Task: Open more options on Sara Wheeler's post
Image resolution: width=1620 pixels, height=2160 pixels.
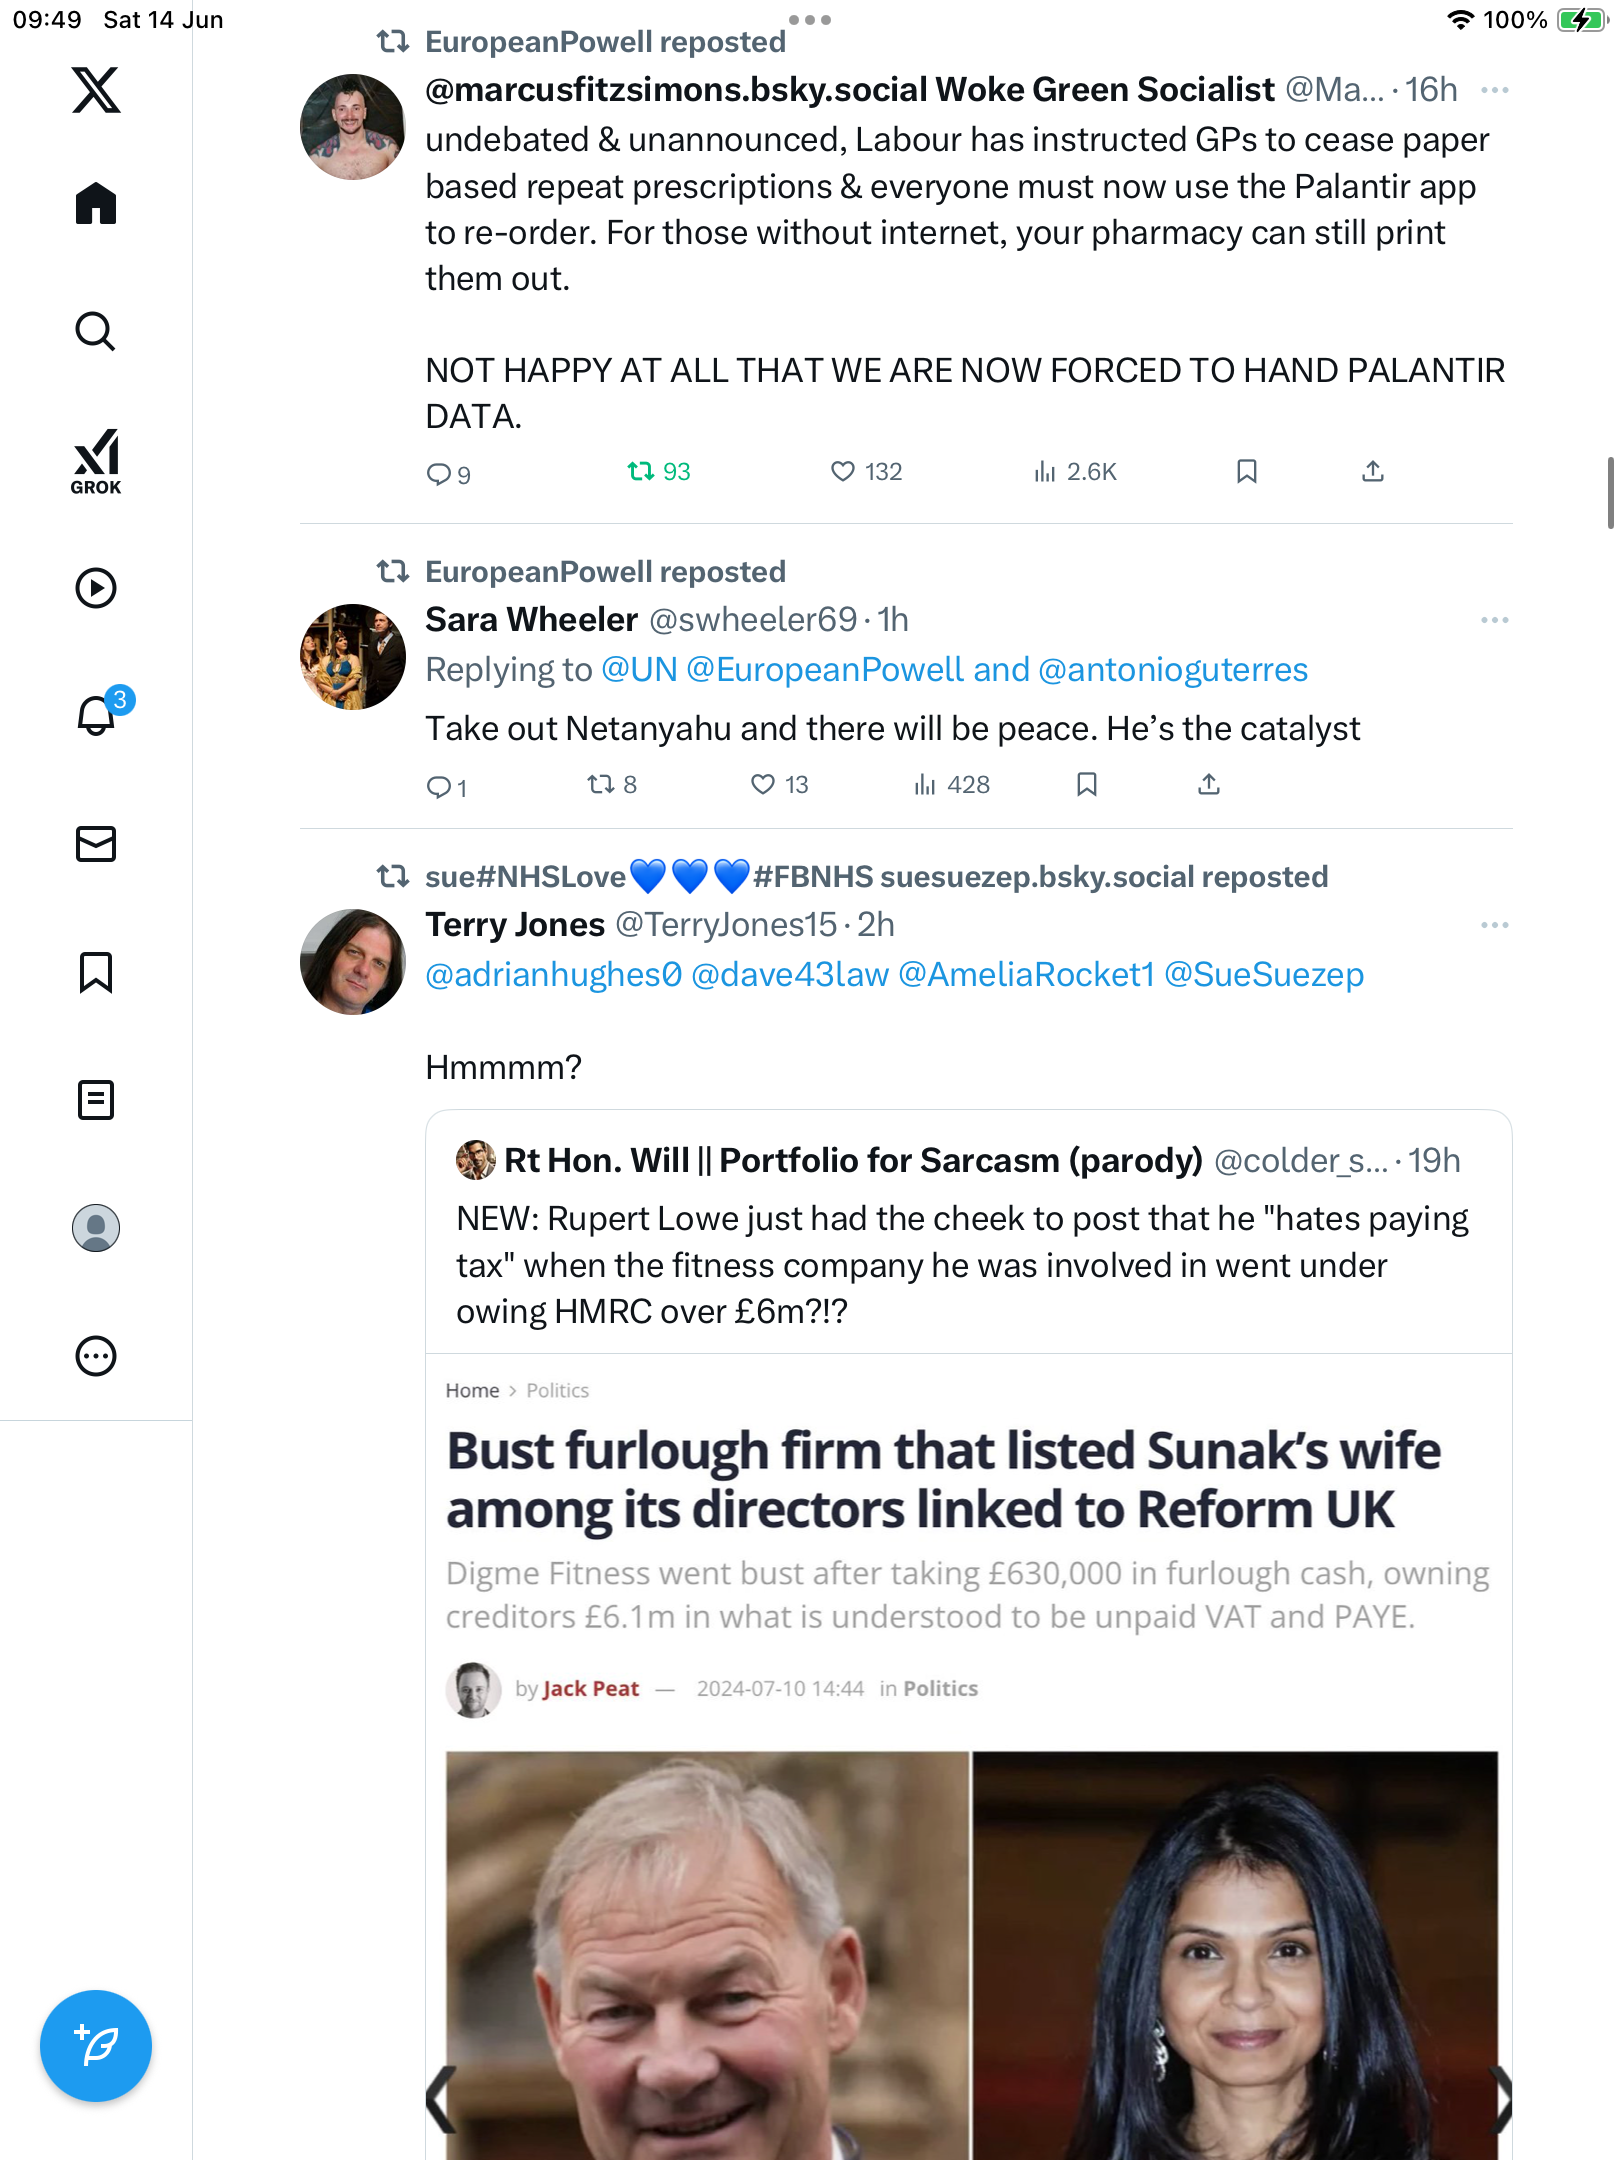Action: tap(1495, 620)
